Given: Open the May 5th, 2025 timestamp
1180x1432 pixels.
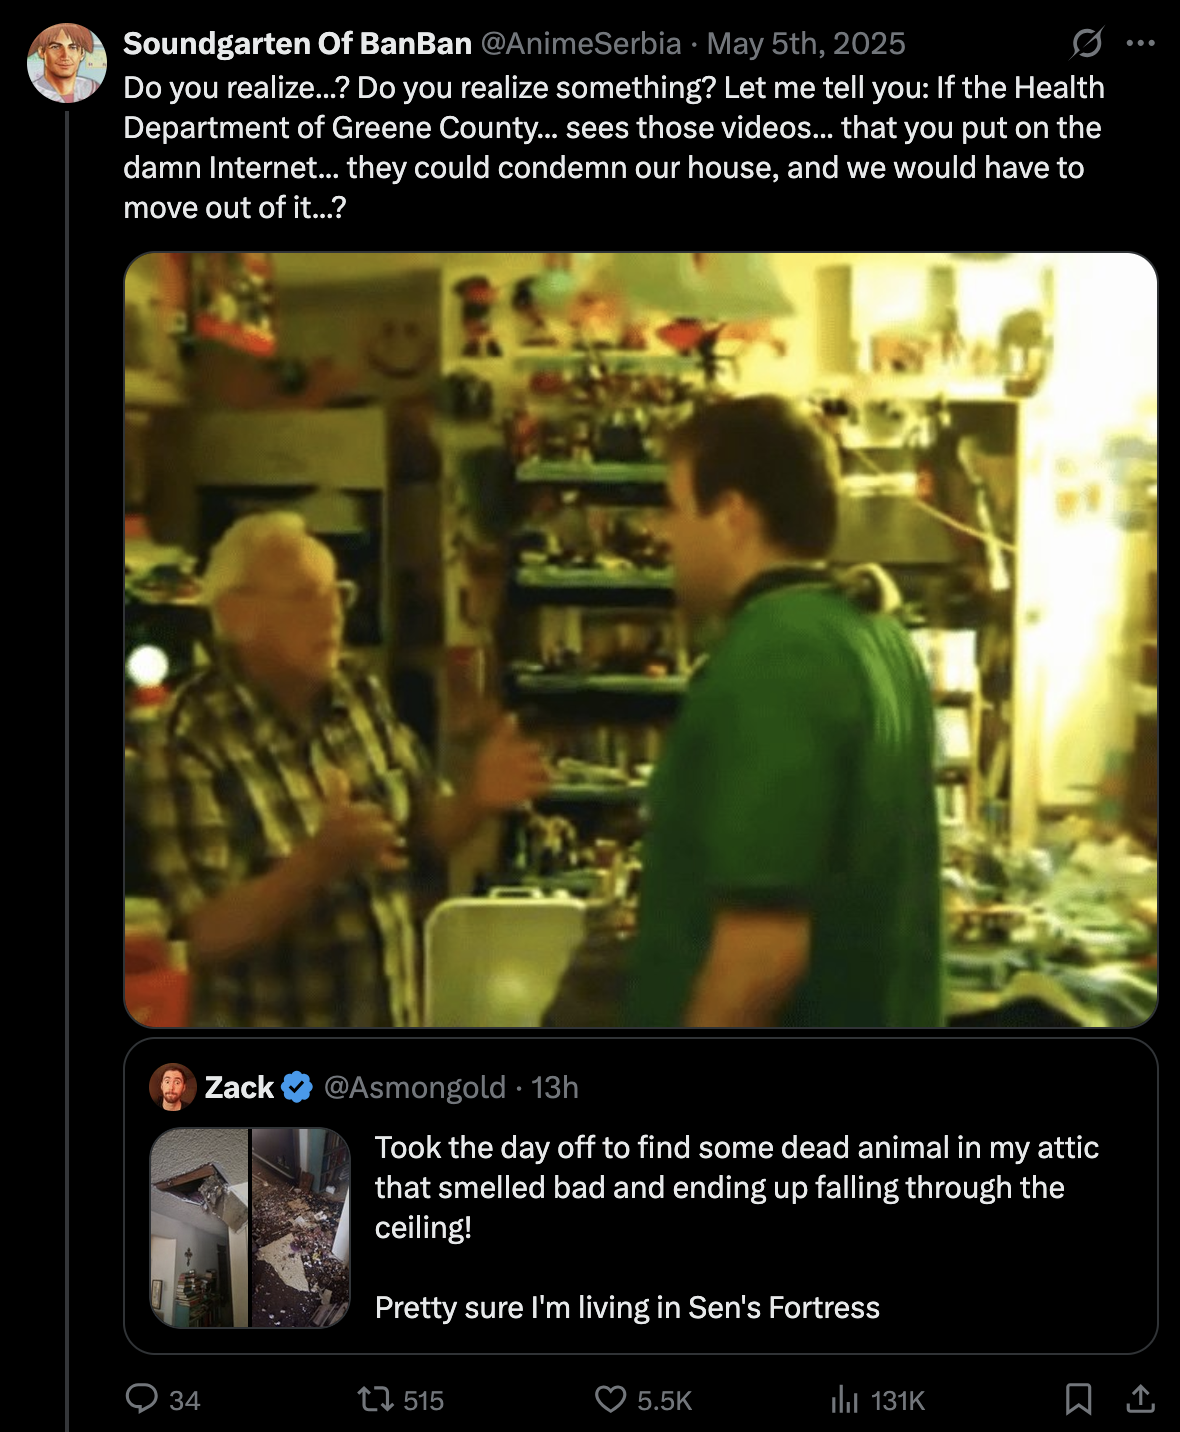Looking at the screenshot, I should 806,44.
